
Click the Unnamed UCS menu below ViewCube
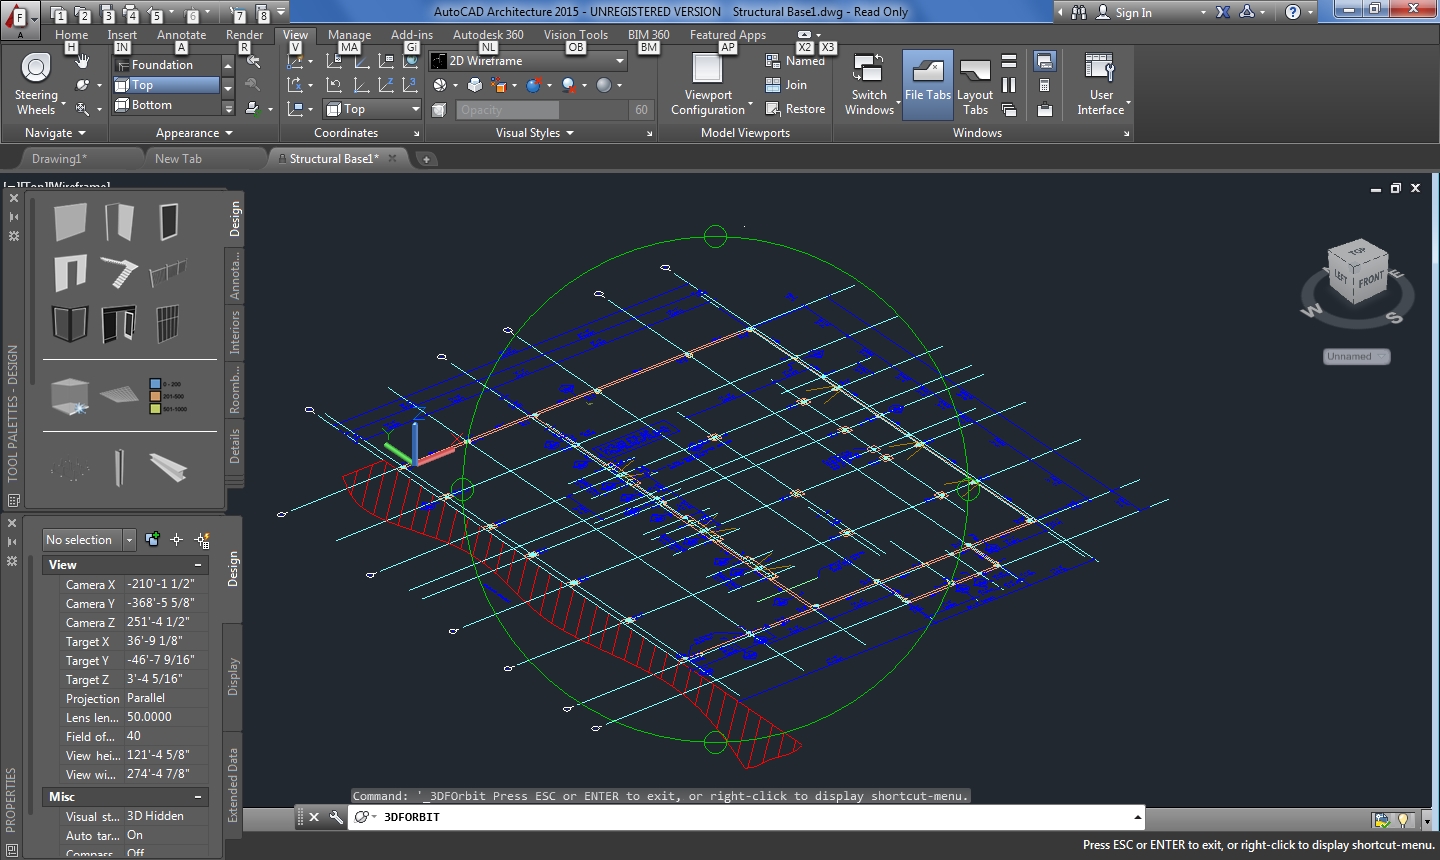click(1357, 356)
